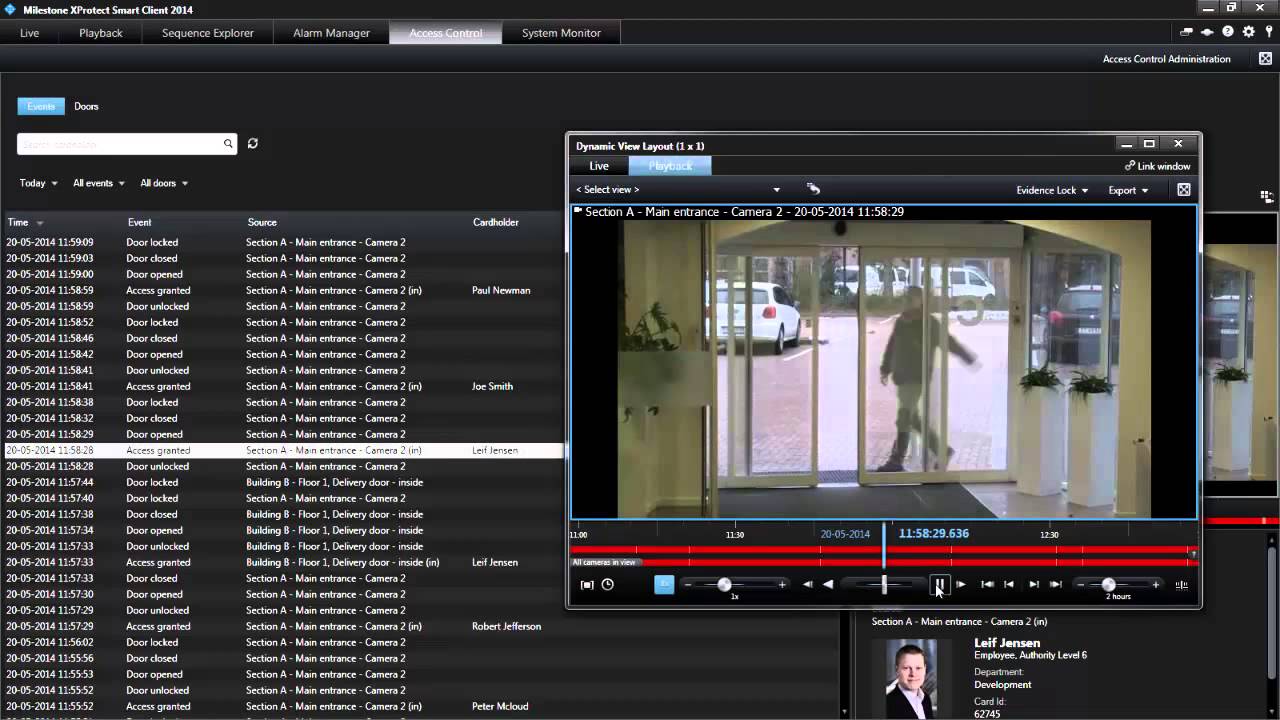Screen dimensions: 1280x720
Task: Switch to the Sequence Explorer tab
Action: click(208, 33)
